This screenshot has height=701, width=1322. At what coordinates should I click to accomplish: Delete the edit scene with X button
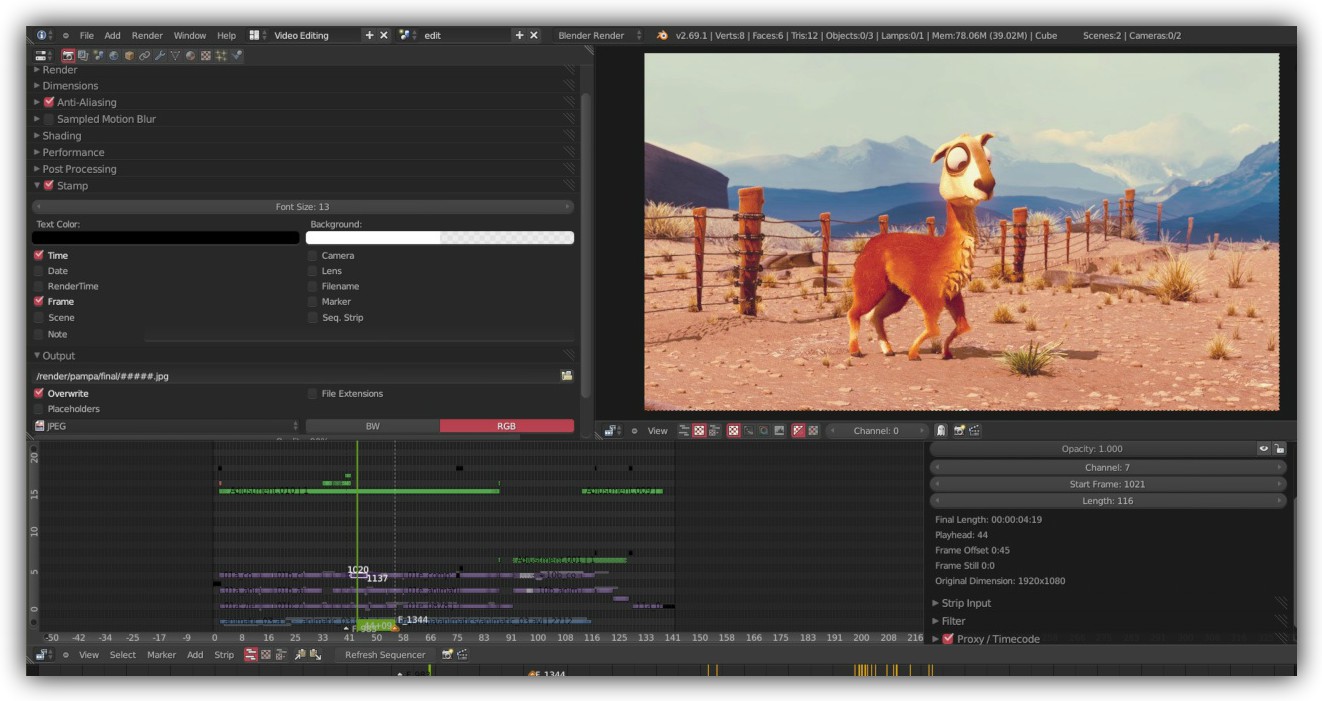coord(534,35)
